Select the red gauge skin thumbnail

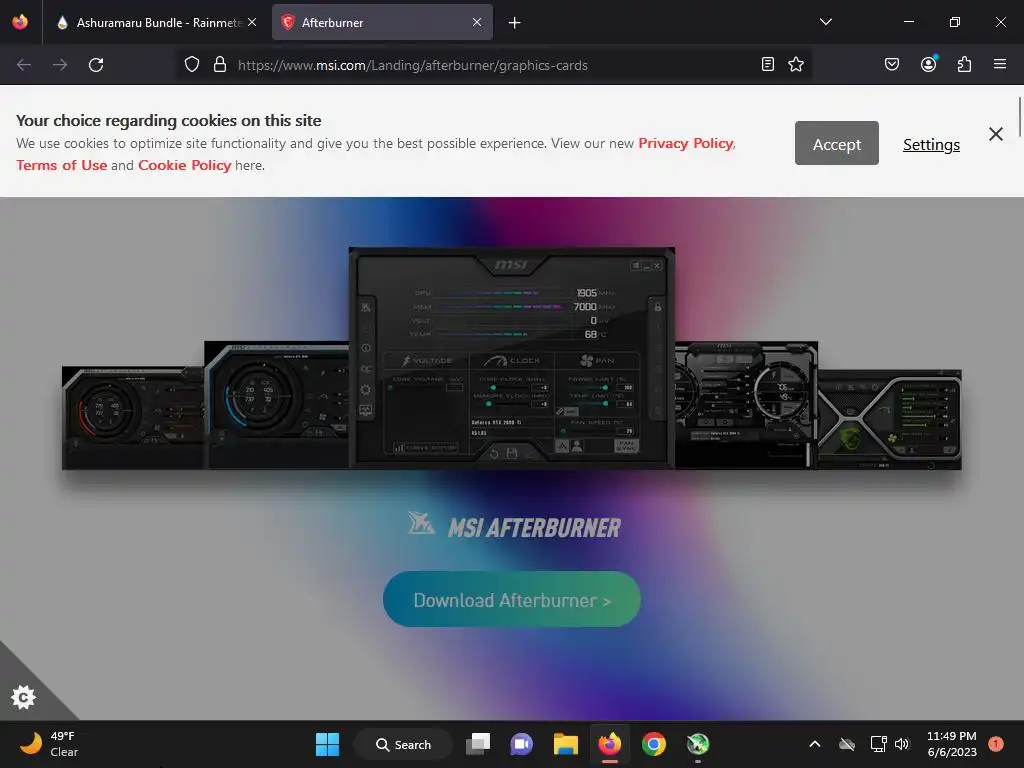coord(133,418)
